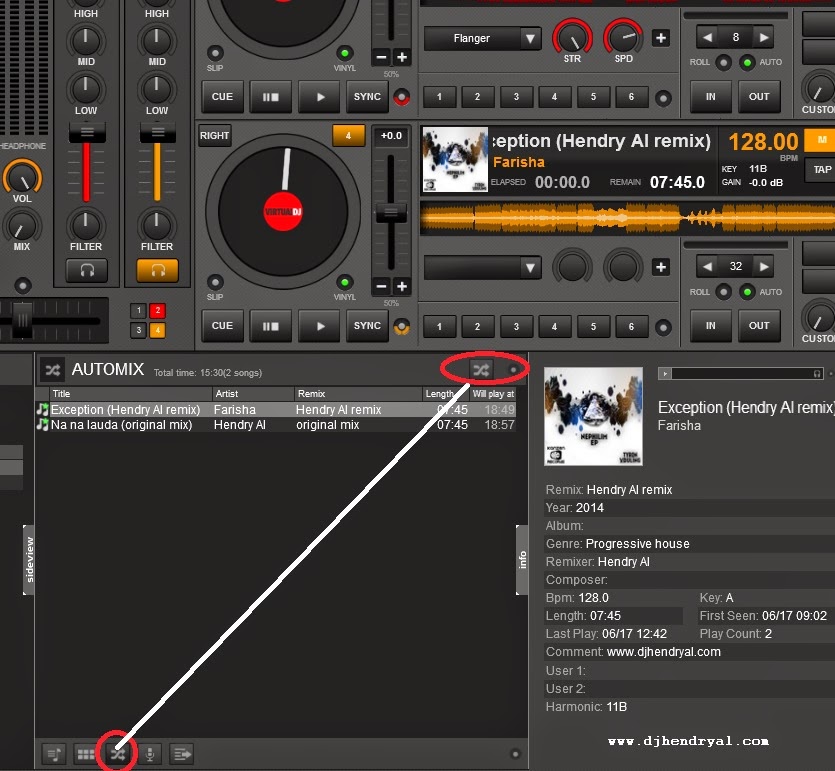Image resolution: width=835 pixels, height=771 pixels.
Task: Open headphone cue for the left deck
Action: point(86,270)
